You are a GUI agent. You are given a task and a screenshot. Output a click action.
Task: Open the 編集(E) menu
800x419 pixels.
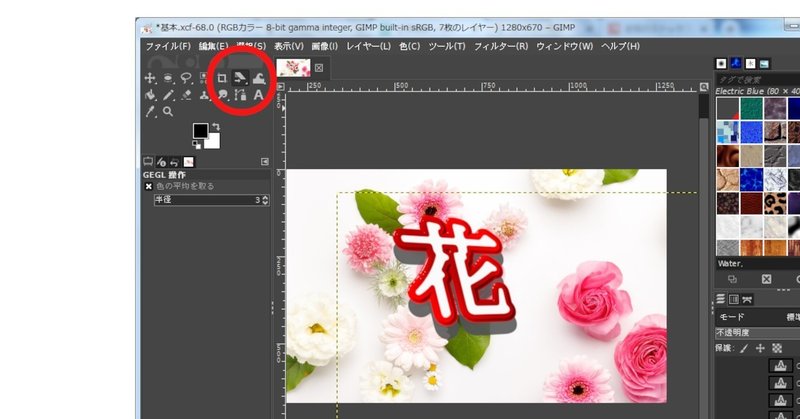[x=213, y=46]
